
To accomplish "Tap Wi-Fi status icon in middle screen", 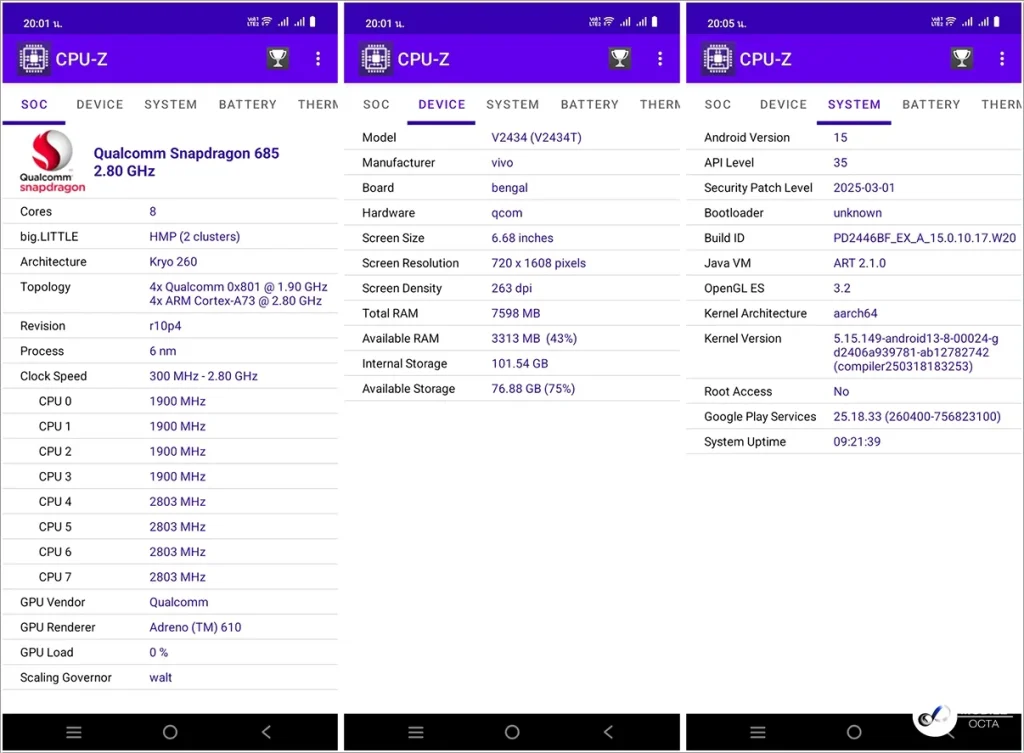I will point(609,22).
